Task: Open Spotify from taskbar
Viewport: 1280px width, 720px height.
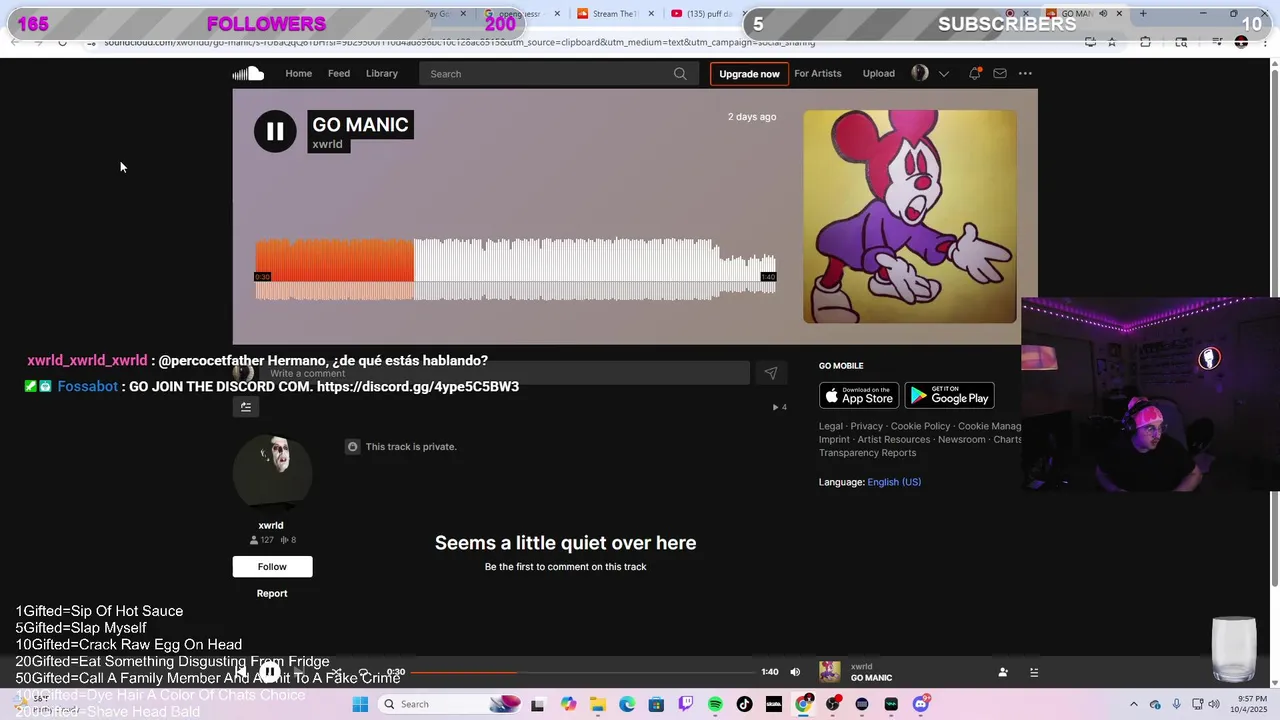Action: [x=715, y=704]
